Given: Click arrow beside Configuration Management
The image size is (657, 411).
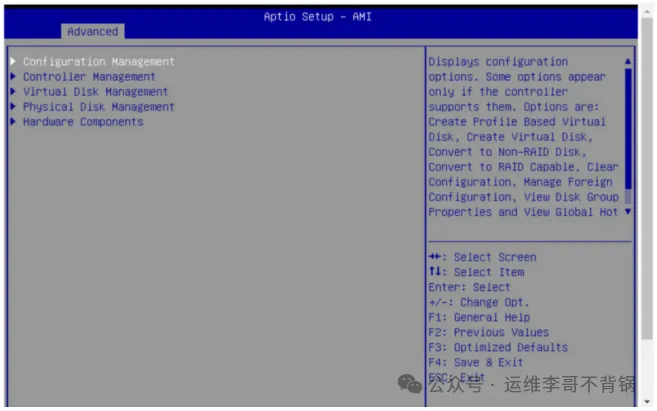Looking at the screenshot, I should click(x=13, y=62).
